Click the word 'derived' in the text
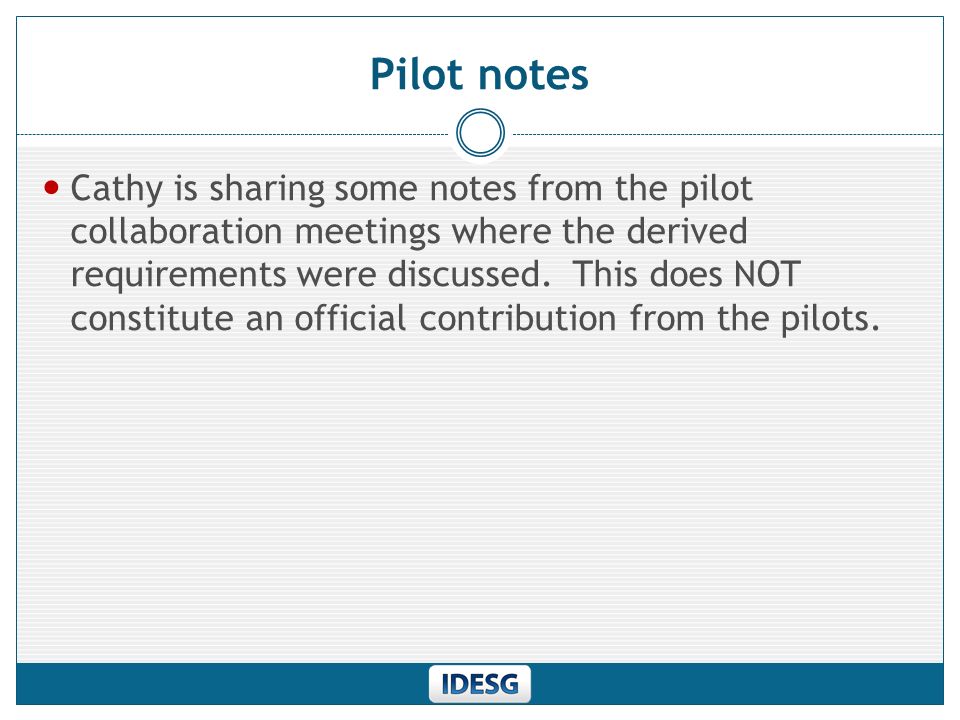Screen dimensions: 960x720 (x=687, y=231)
